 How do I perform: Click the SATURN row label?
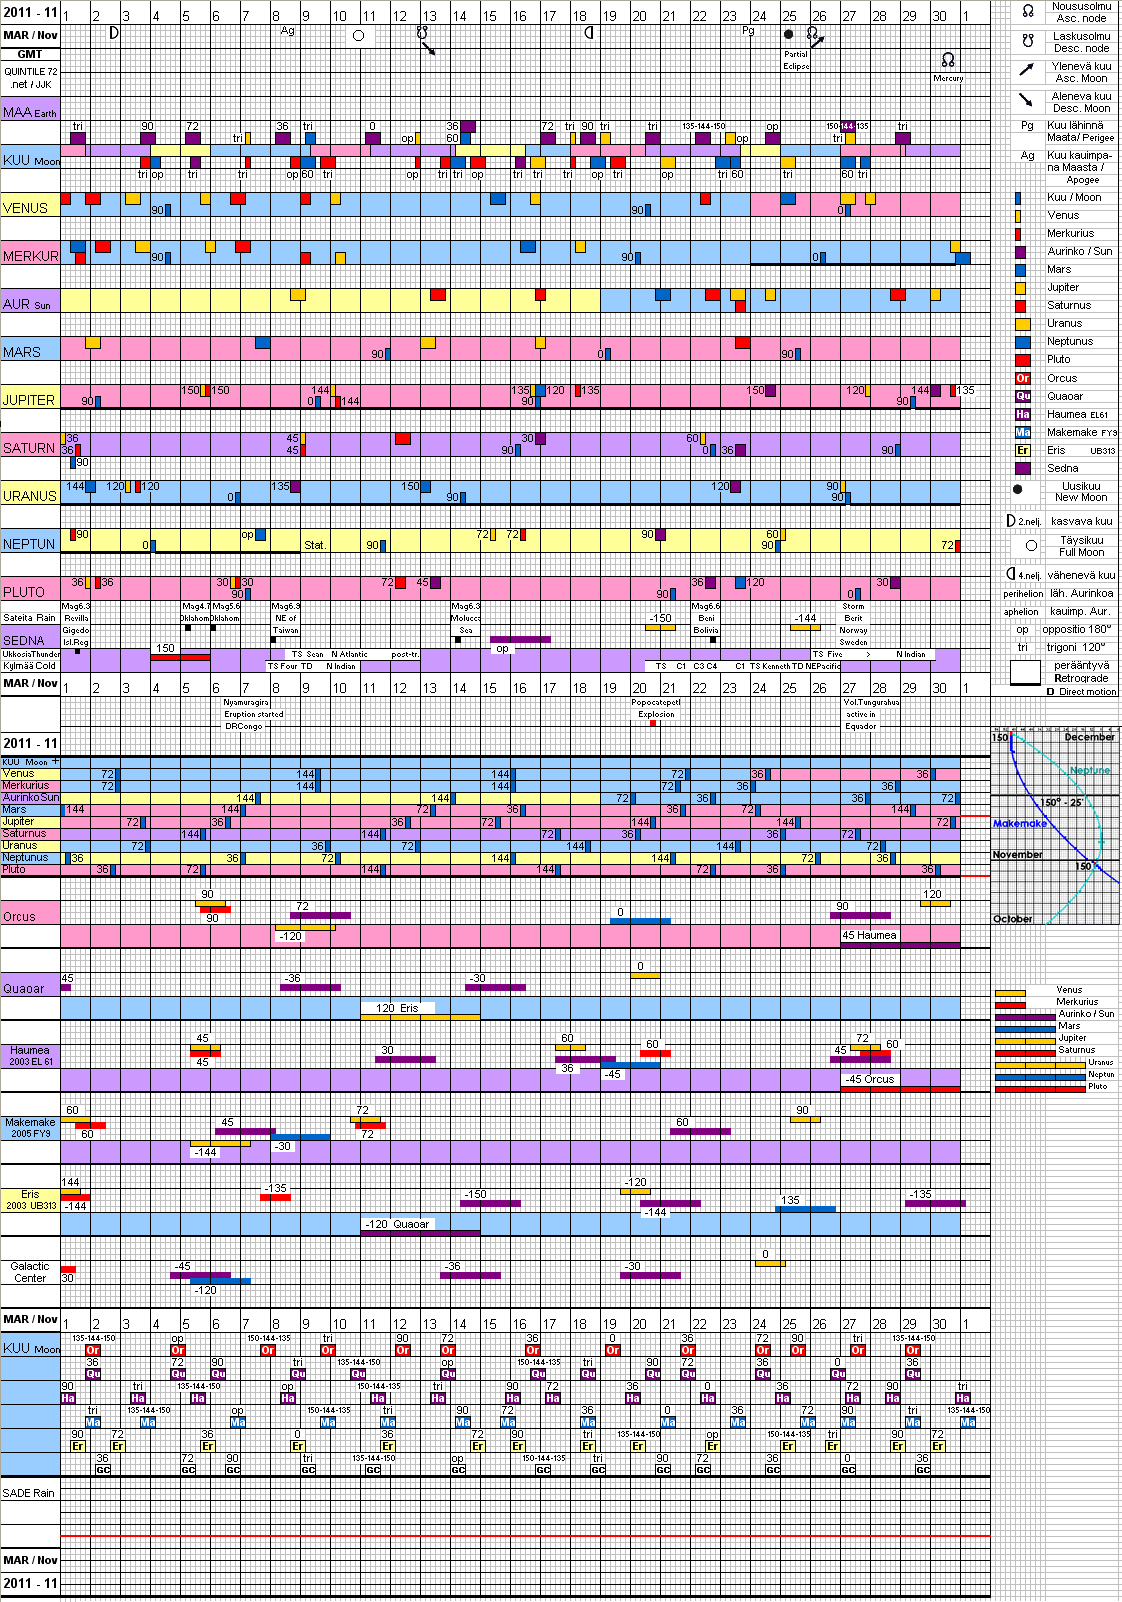point(29,448)
